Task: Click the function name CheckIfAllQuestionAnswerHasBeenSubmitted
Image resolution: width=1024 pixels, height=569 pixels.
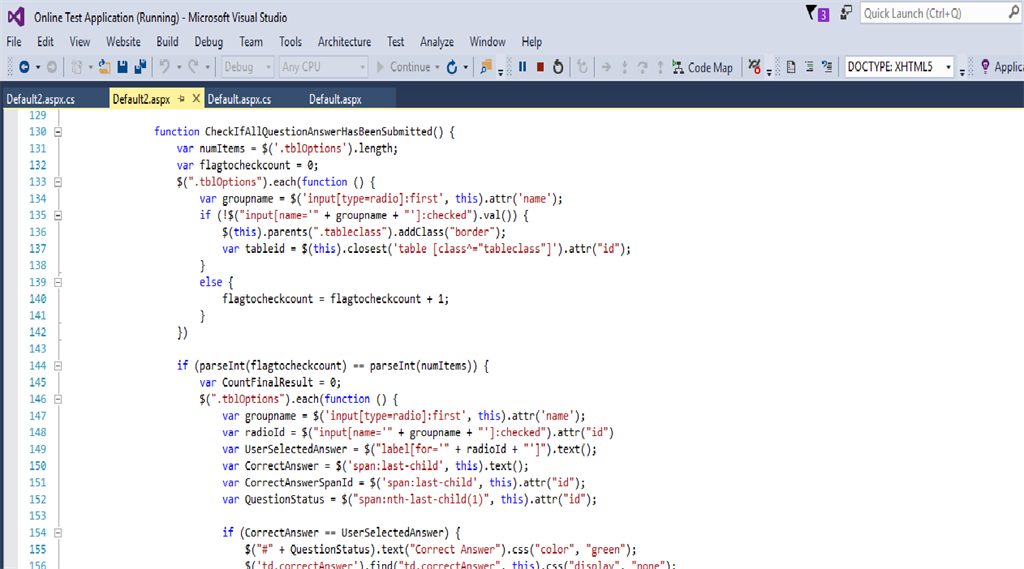Action: pyautogui.click(x=318, y=131)
